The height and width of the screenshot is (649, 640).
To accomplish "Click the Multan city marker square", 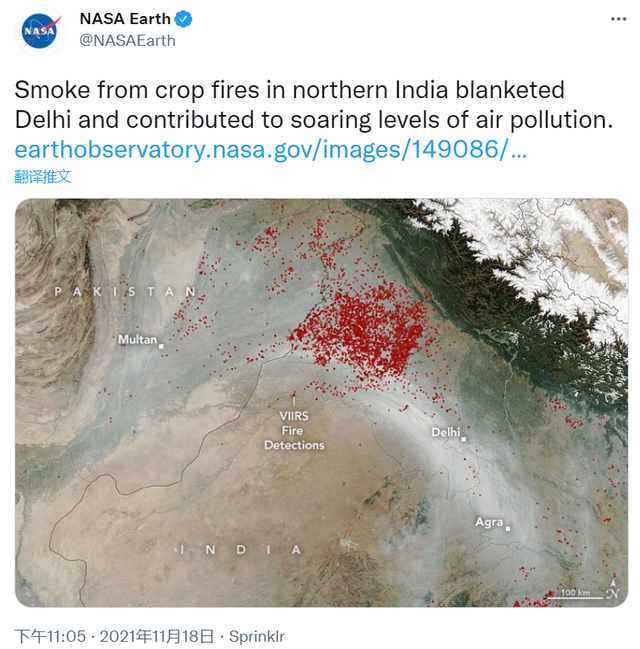I will point(161,346).
